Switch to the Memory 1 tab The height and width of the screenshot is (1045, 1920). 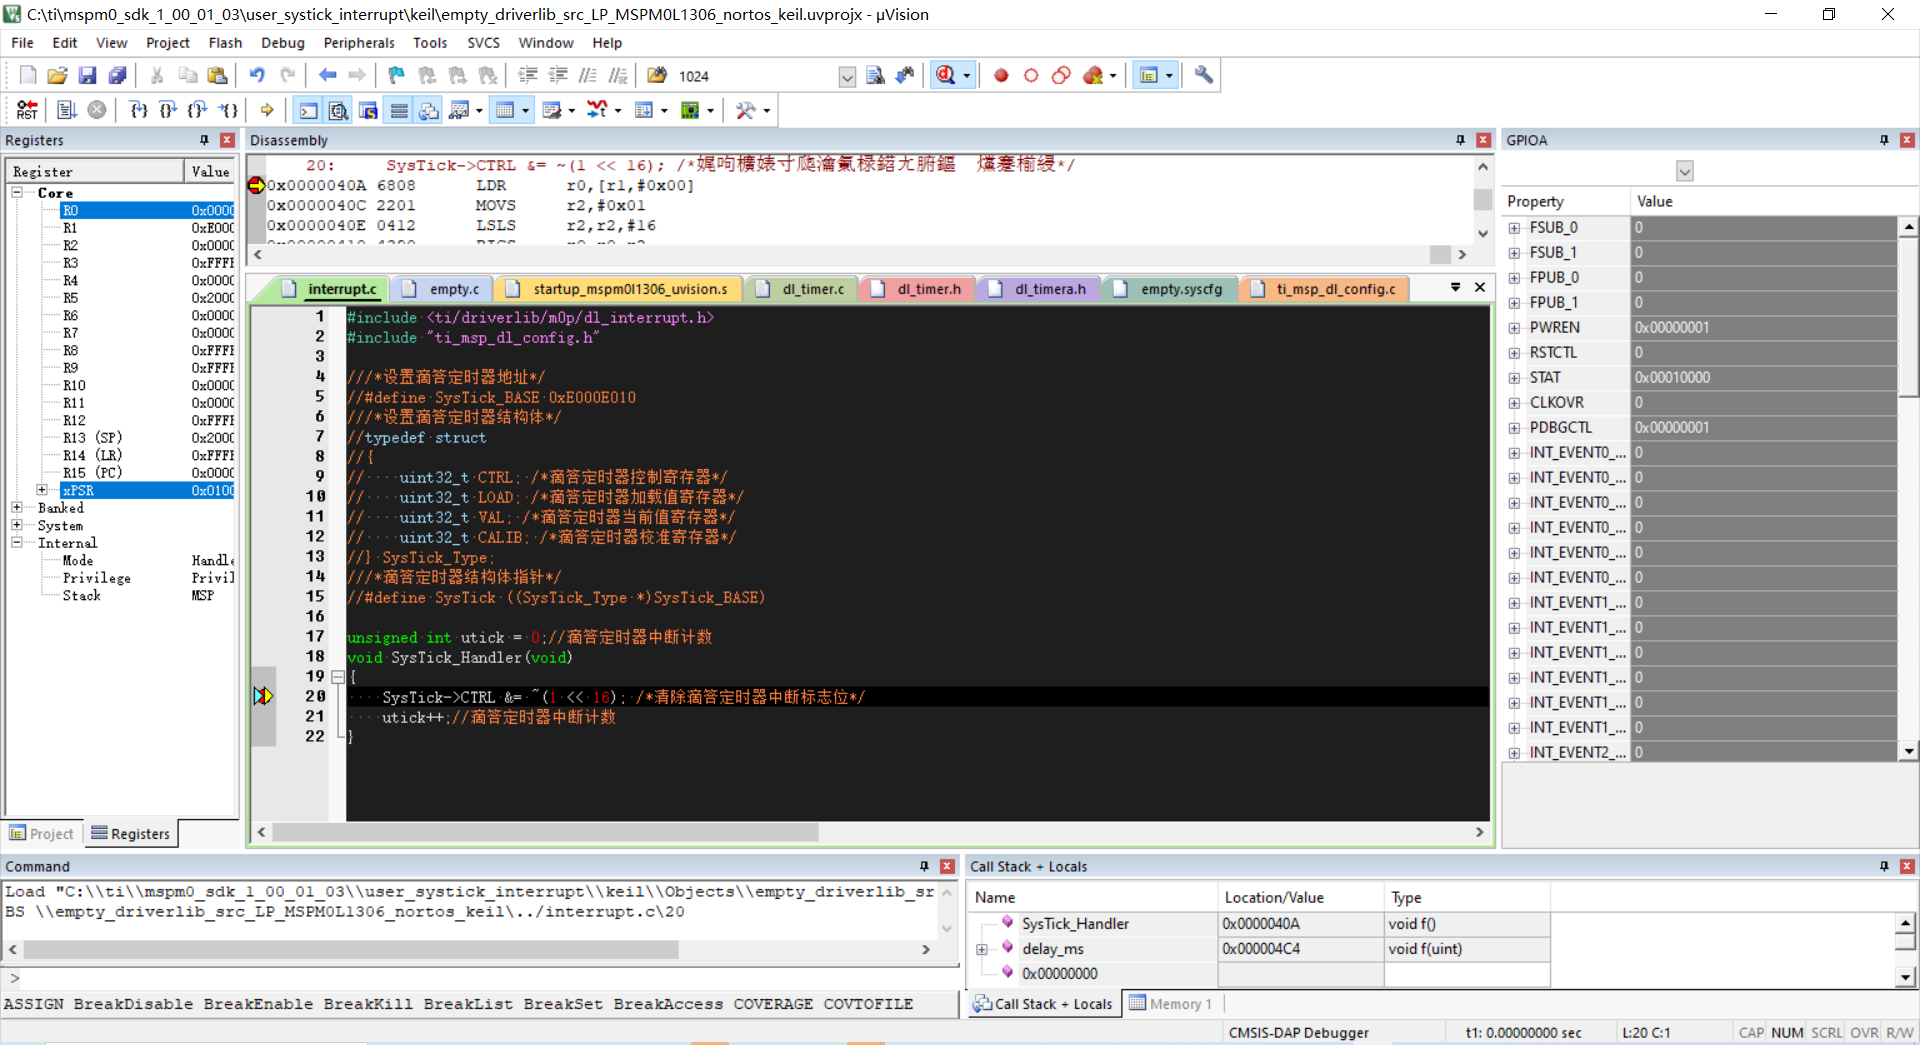pyautogui.click(x=1171, y=1003)
